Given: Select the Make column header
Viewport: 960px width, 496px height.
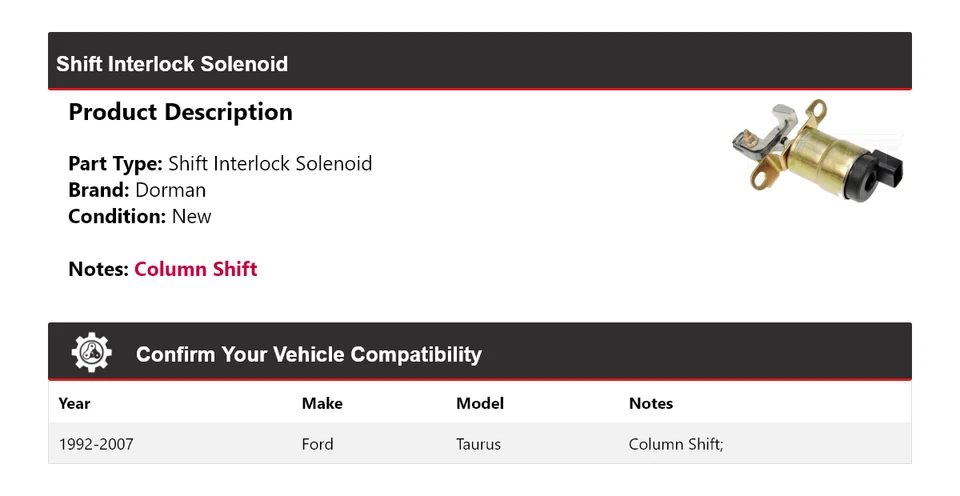Looking at the screenshot, I should pyautogui.click(x=322, y=404).
